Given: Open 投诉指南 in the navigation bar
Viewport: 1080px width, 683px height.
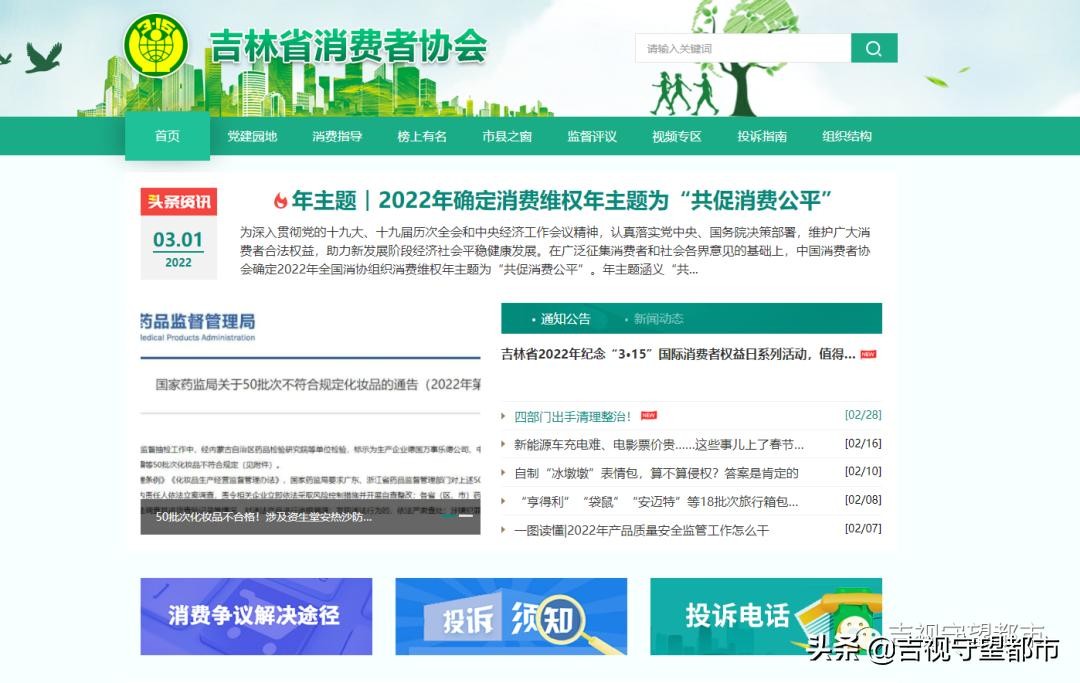Looking at the screenshot, I should pos(762,137).
